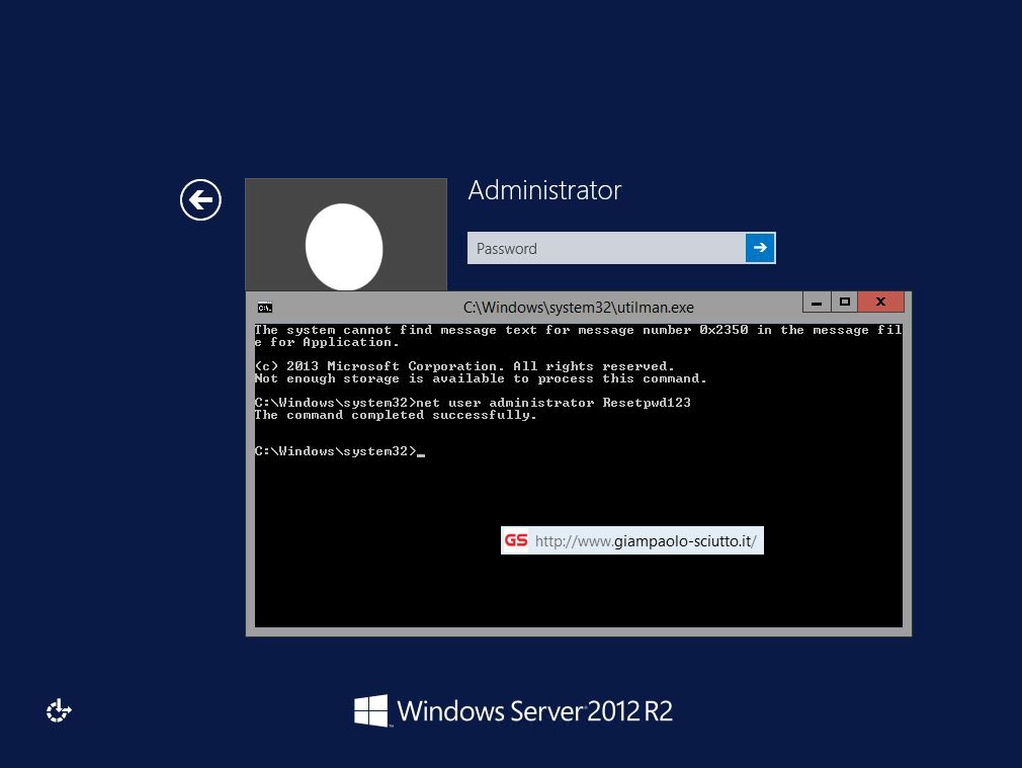
Task: Submit password with the arrow button
Action: click(760, 248)
